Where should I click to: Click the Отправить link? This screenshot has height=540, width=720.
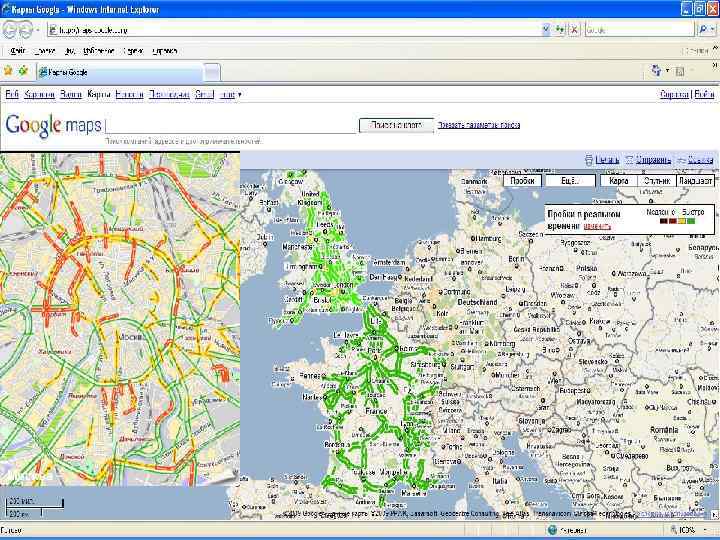(x=654, y=160)
